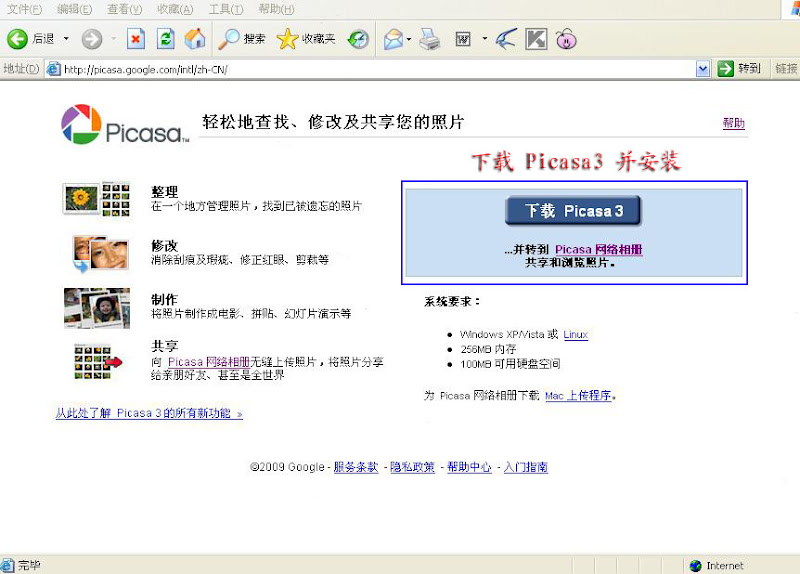Image resolution: width=800 pixels, height=574 pixels.
Task: Click the 完毕 status bar text
Action: coord(29,565)
